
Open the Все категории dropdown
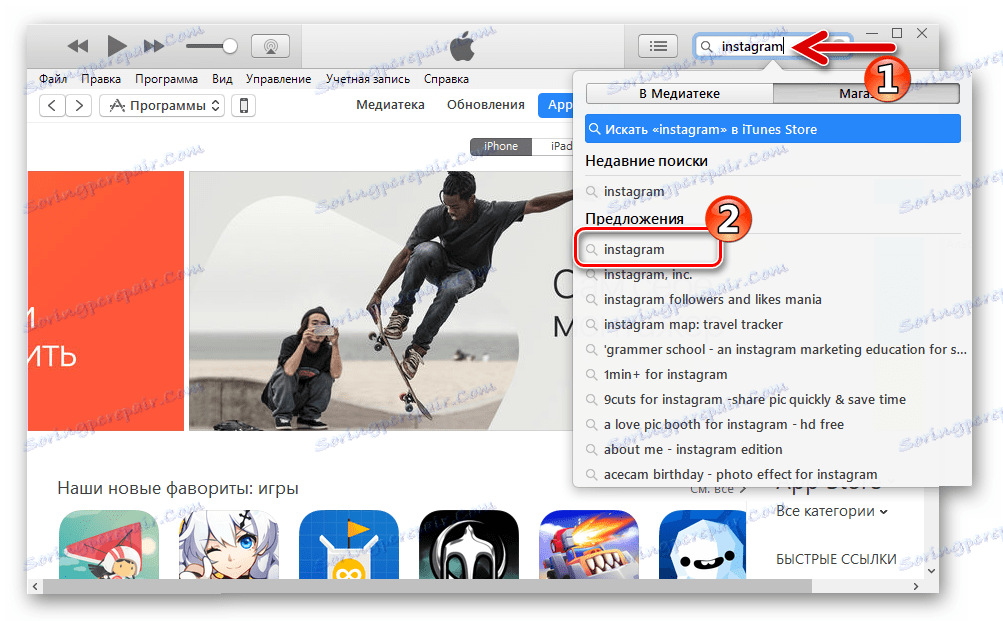point(831,511)
